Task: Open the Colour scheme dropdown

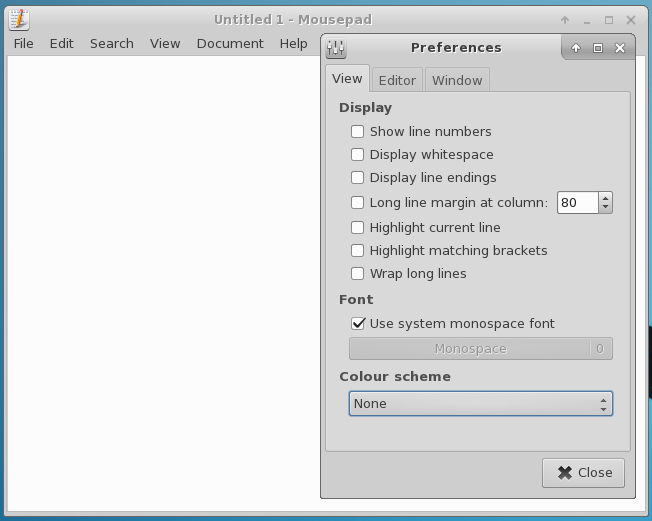Action: tap(480, 403)
